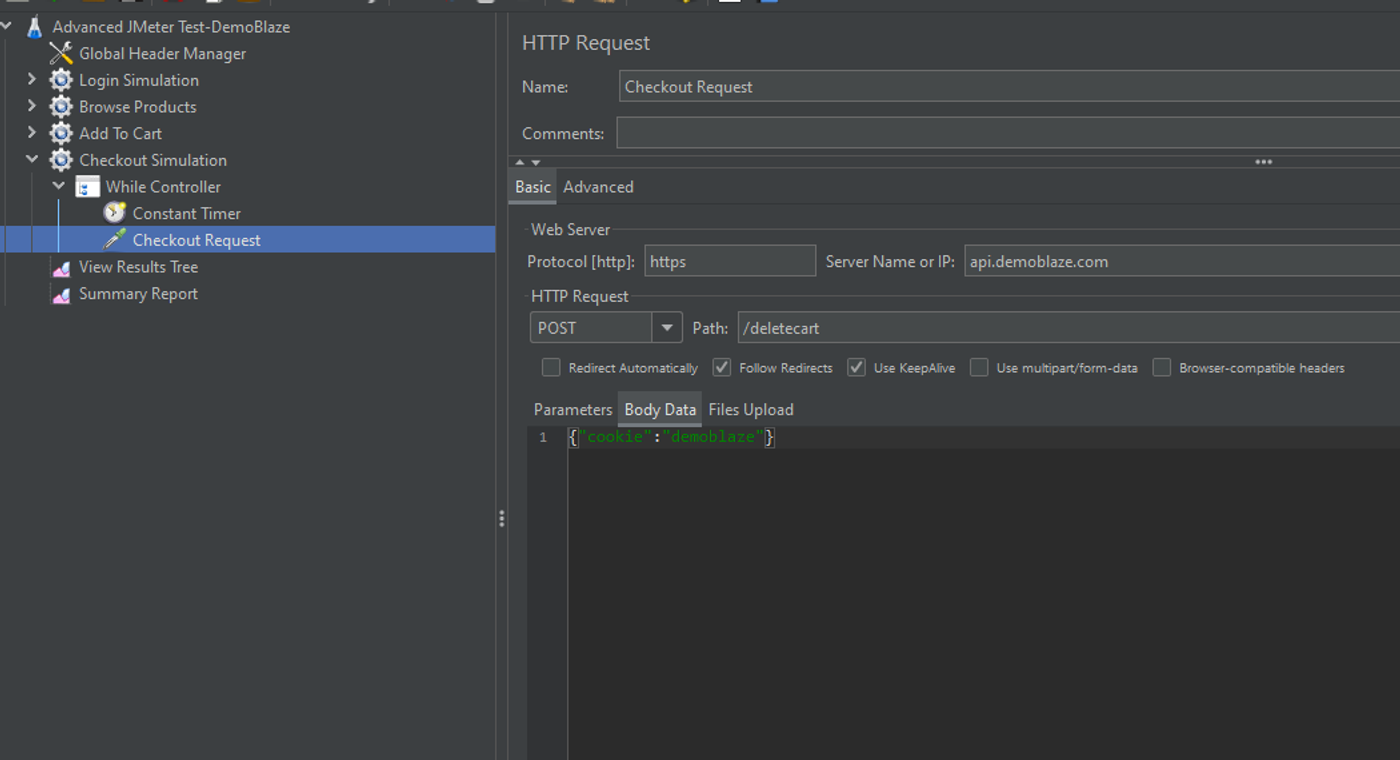1400x760 pixels.
Task: Open the Files Upload tab
Action: [751, 410]
